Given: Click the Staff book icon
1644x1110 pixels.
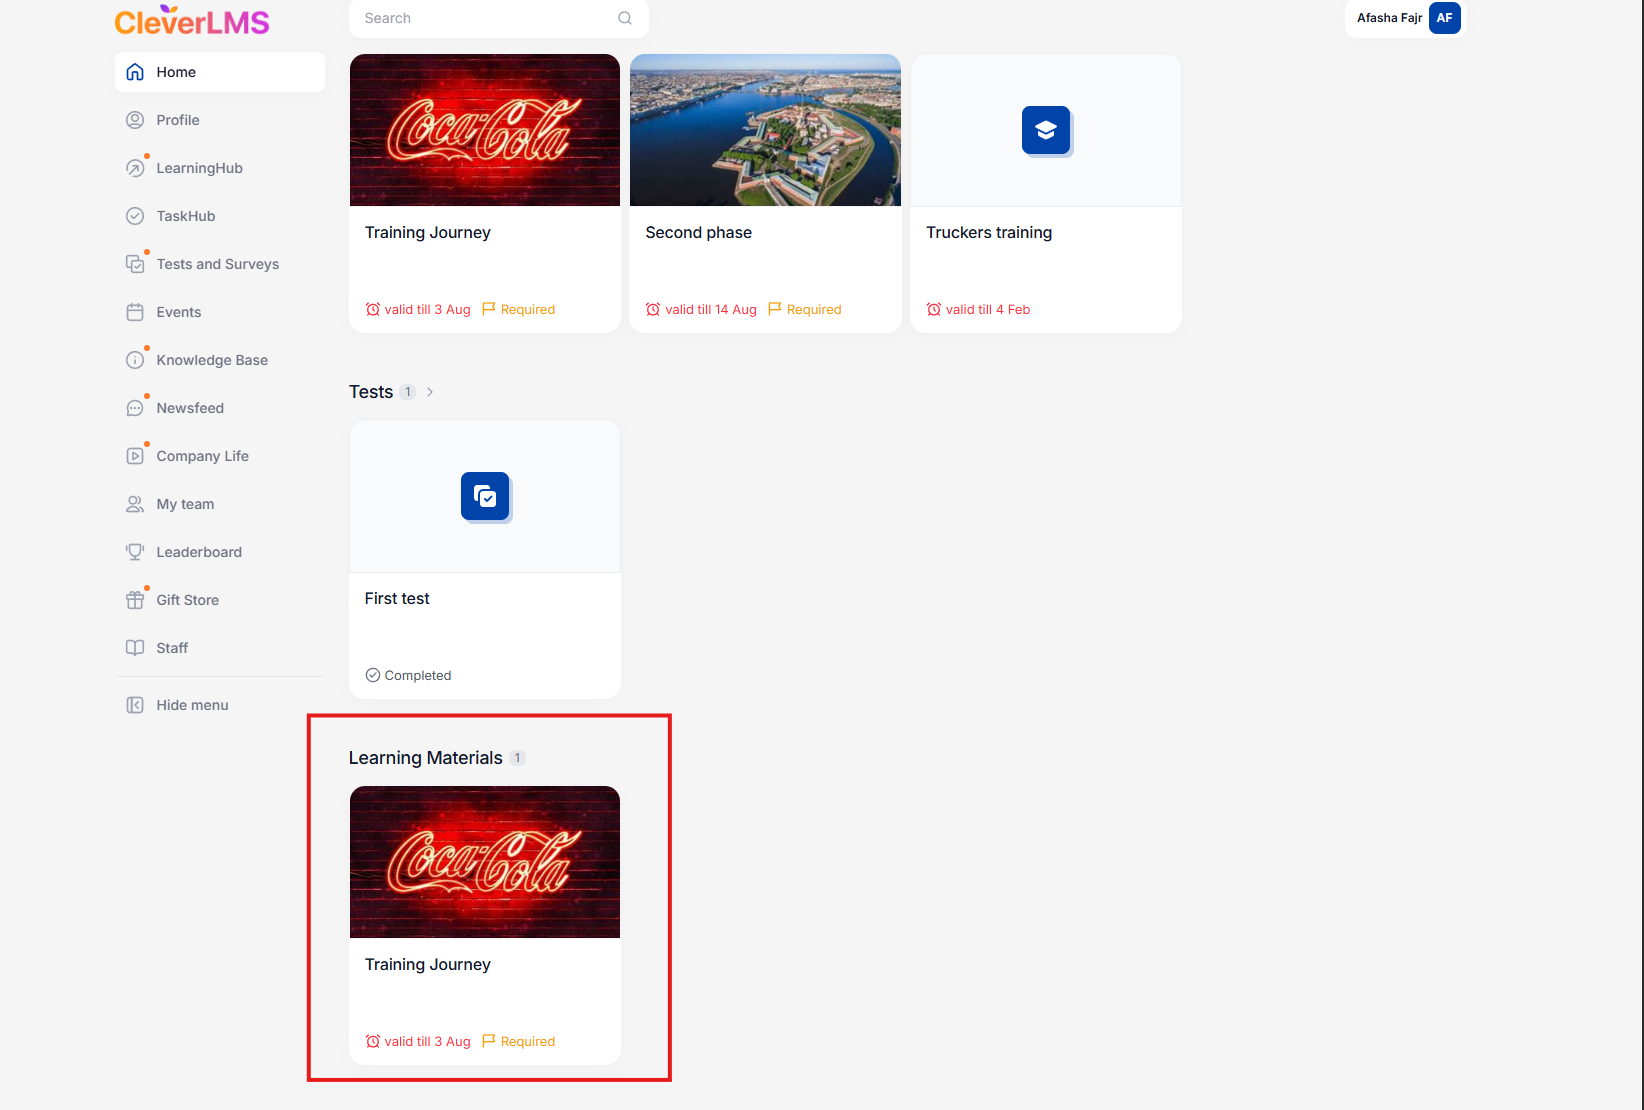Looking at the screenshot, I should (135, 648).
